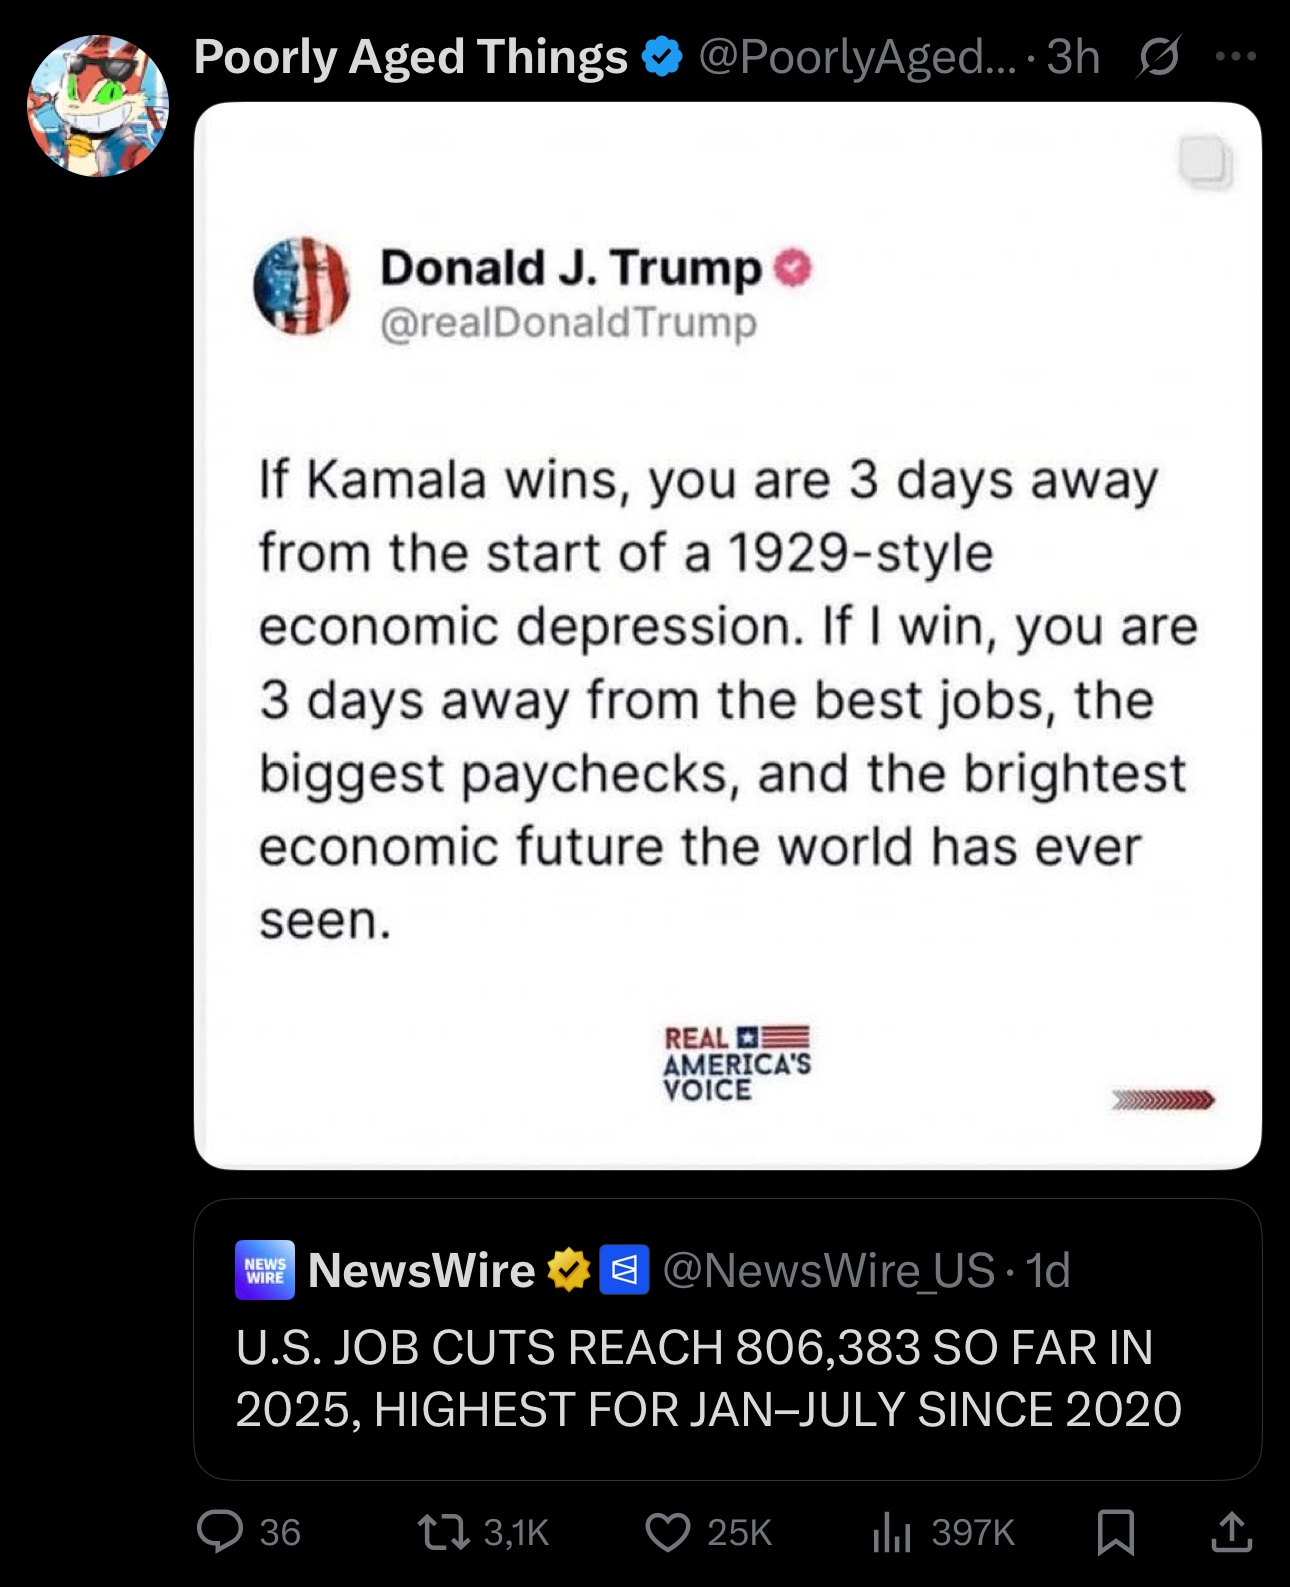Open the quoted NewsWire post
This screenshot has height=1587, width=1290.
coord(727,1377)
